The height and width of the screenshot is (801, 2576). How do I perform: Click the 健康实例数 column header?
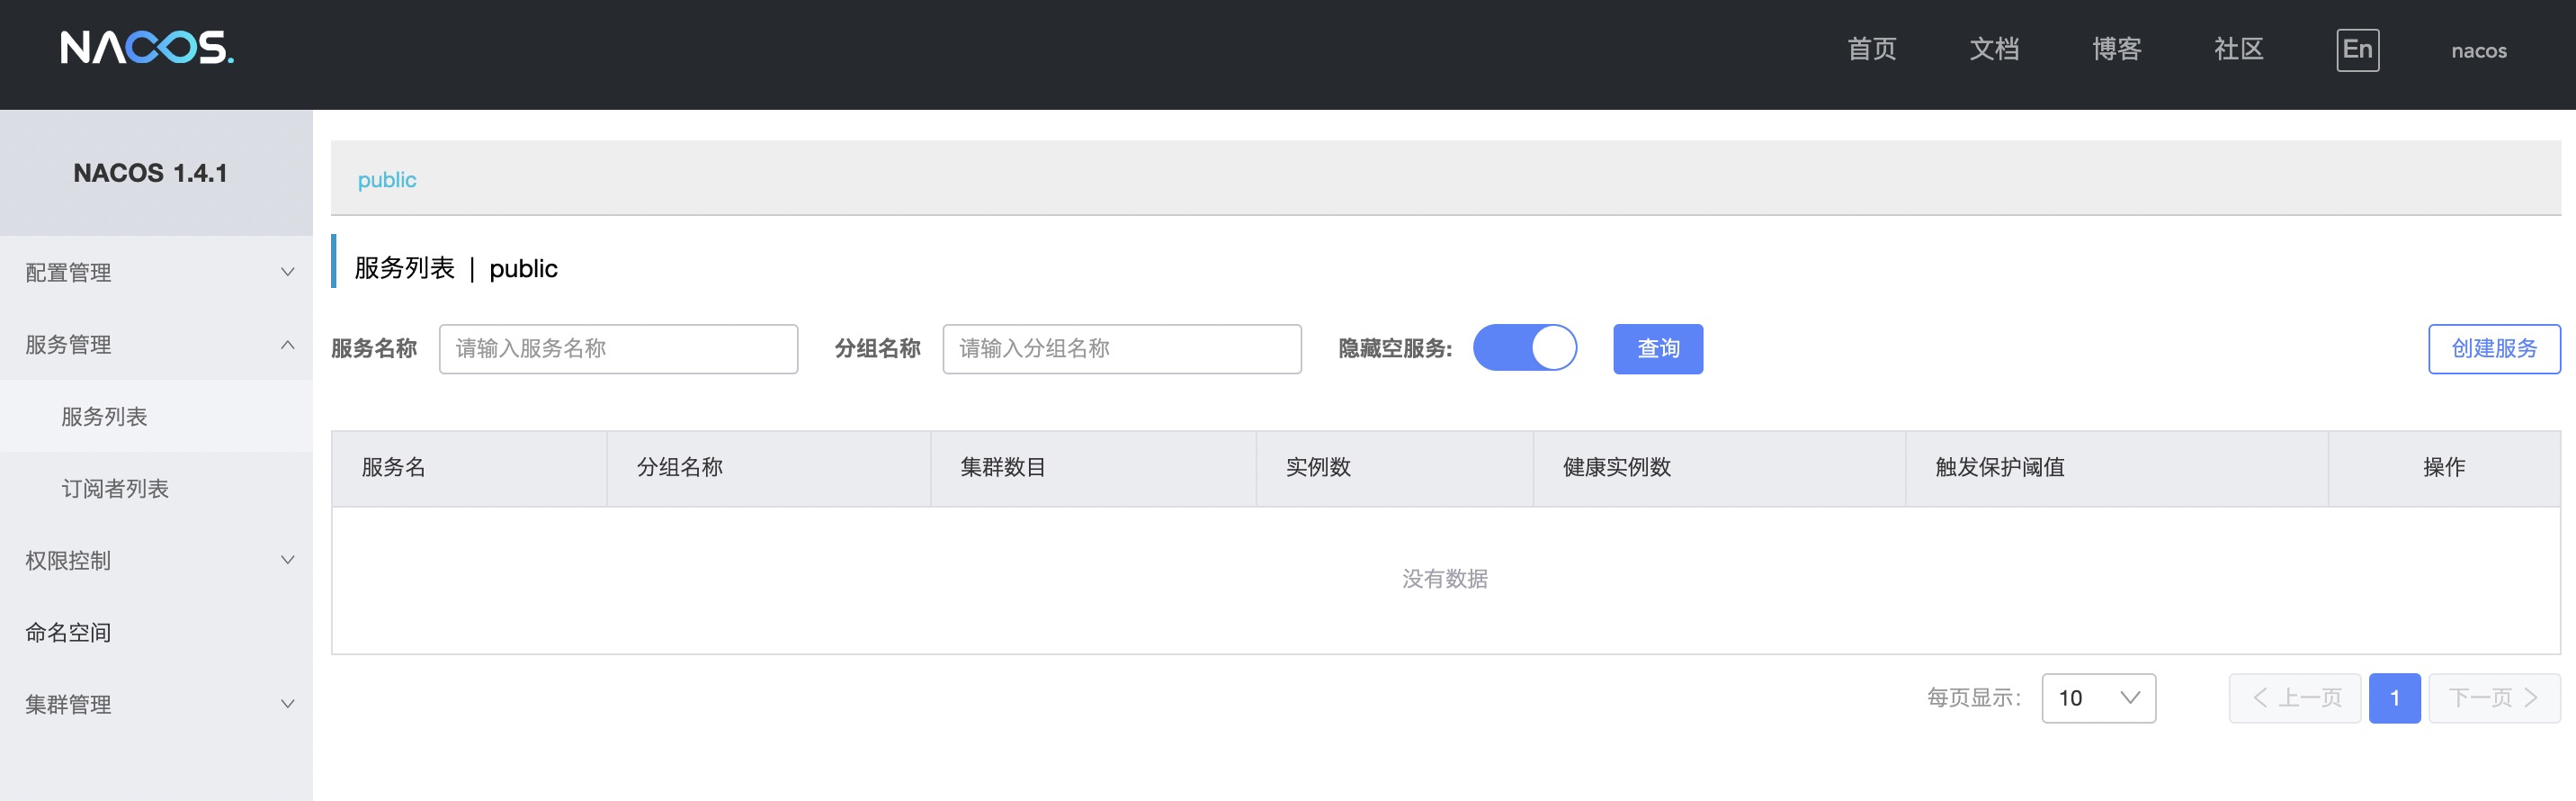[1719, 468]
